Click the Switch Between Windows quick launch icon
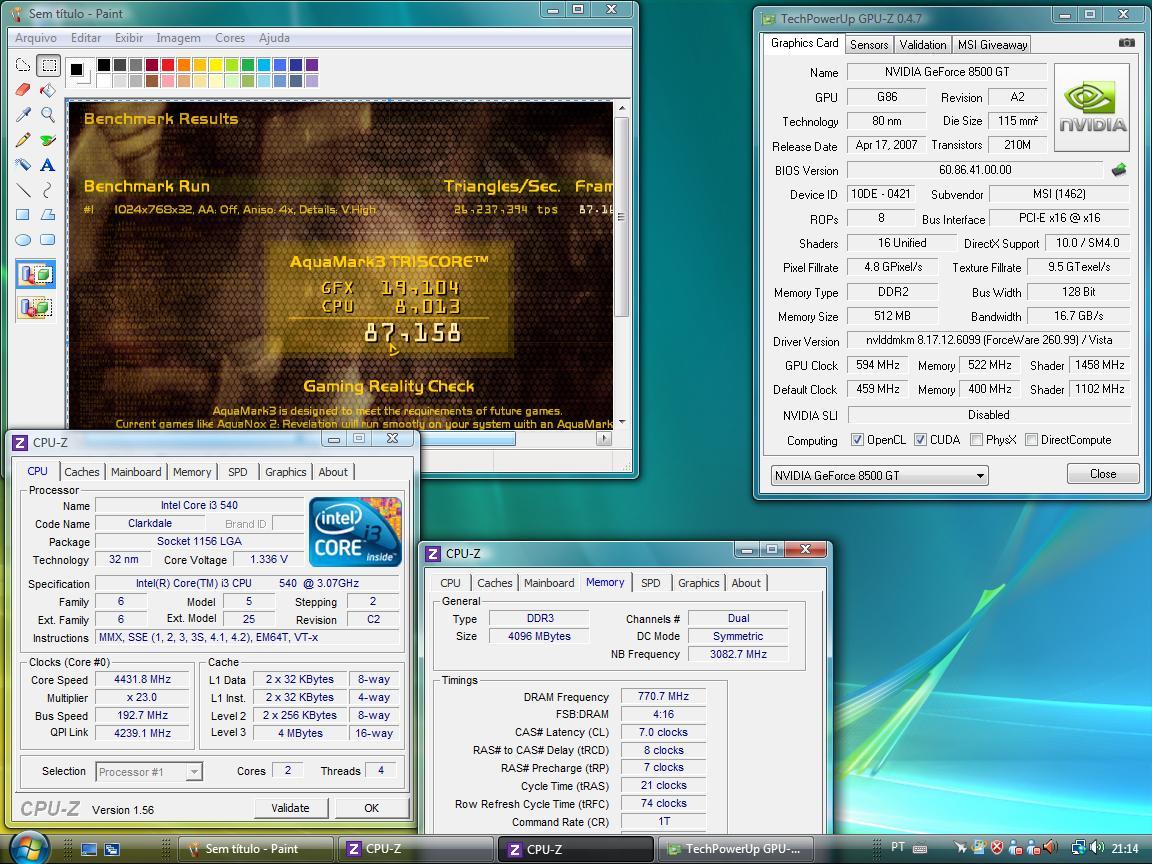The image size is (1152, 864). click(112, 849)
